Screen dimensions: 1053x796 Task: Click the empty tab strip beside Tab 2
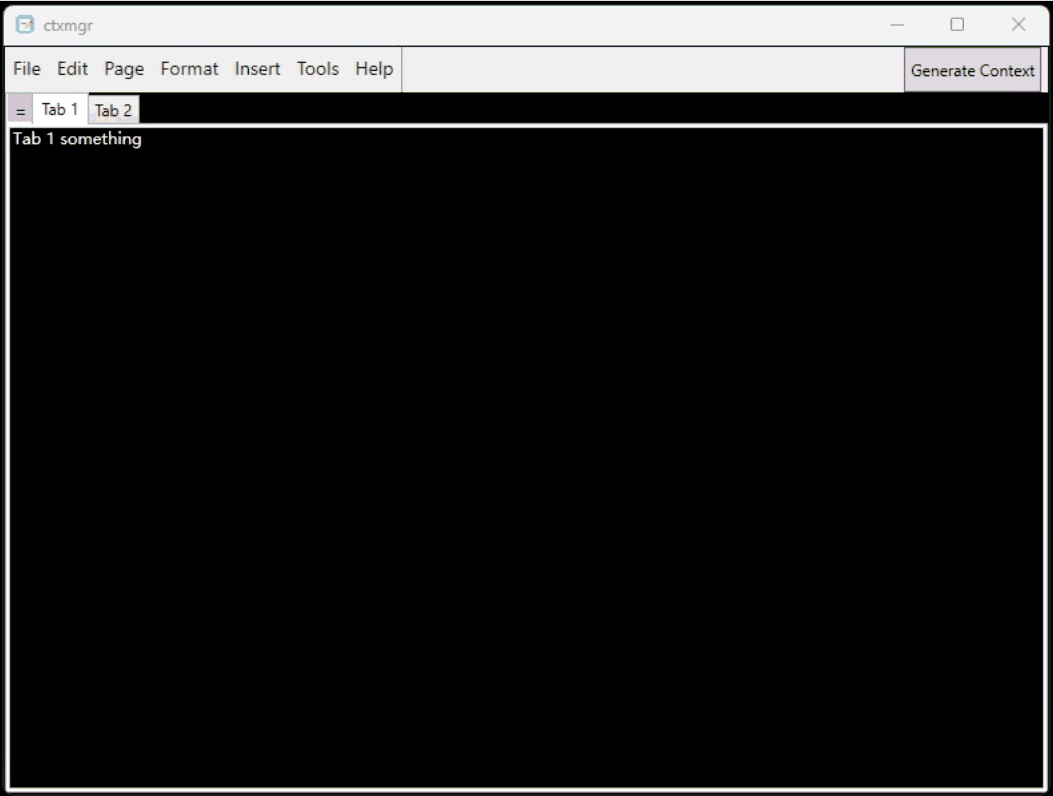click(590, 109)
